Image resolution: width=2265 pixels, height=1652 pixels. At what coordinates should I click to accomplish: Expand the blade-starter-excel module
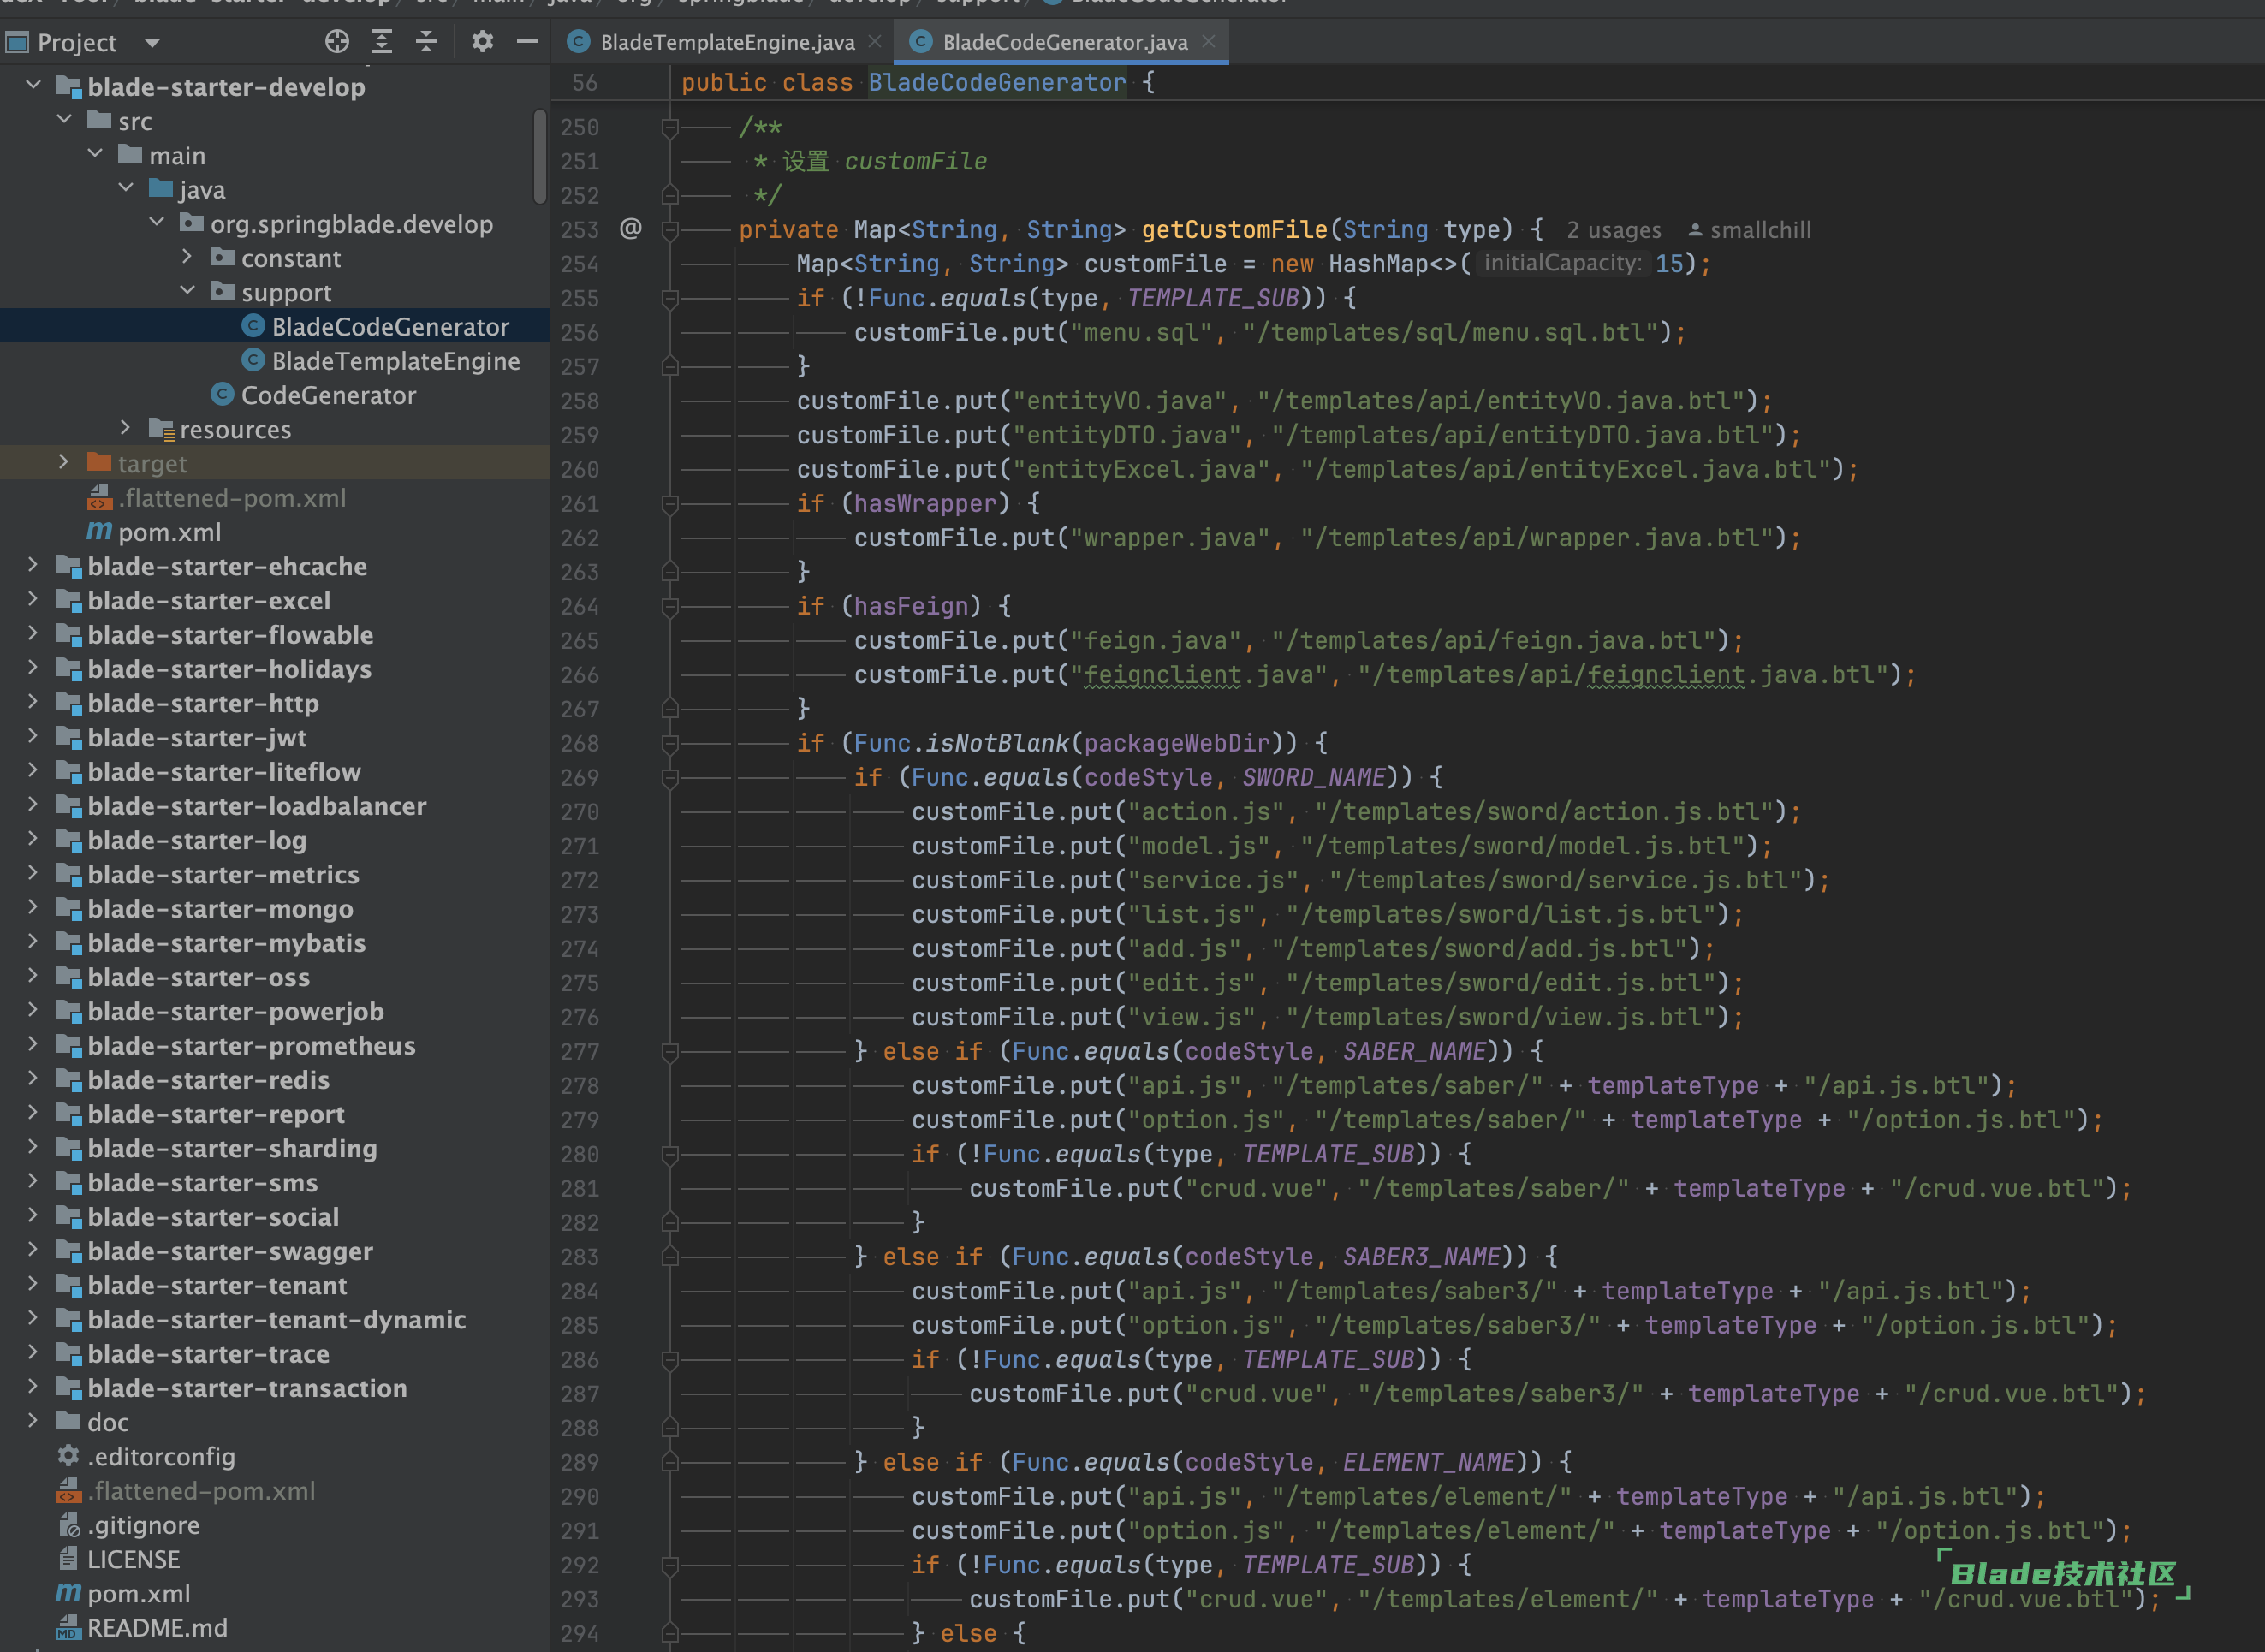pos(33,599)
